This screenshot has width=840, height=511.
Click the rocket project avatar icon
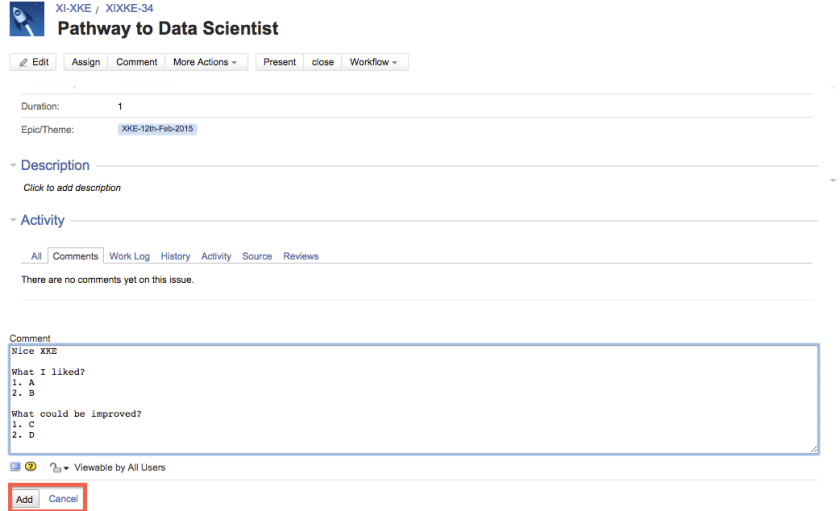27,19
